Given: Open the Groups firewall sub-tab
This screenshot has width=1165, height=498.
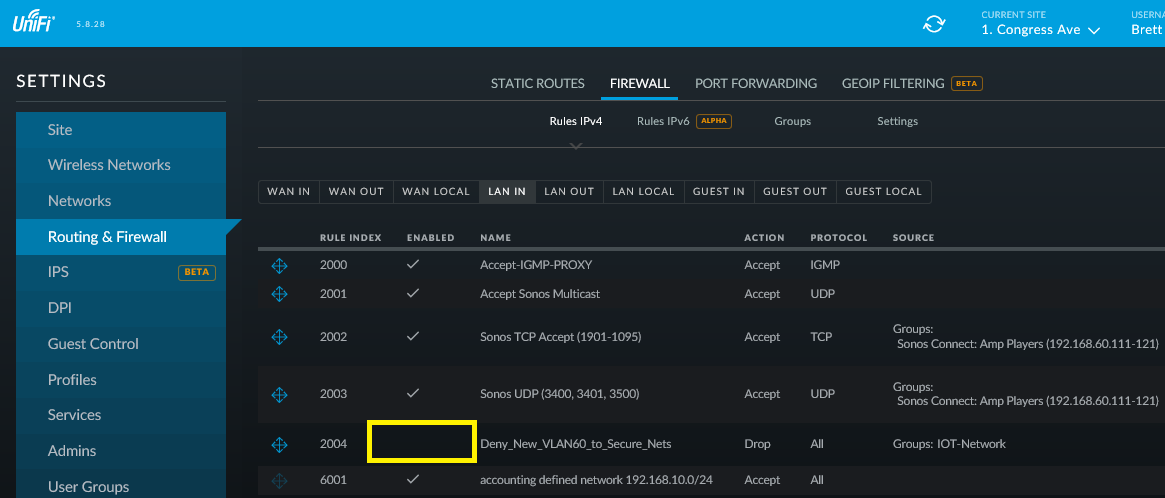Looking at the screenshot, I should click(x=793, y=121).
